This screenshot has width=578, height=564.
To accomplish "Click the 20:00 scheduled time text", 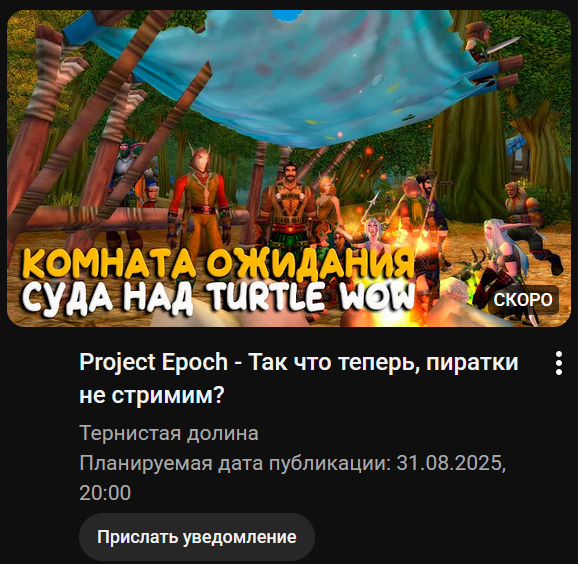I will 105,493.
